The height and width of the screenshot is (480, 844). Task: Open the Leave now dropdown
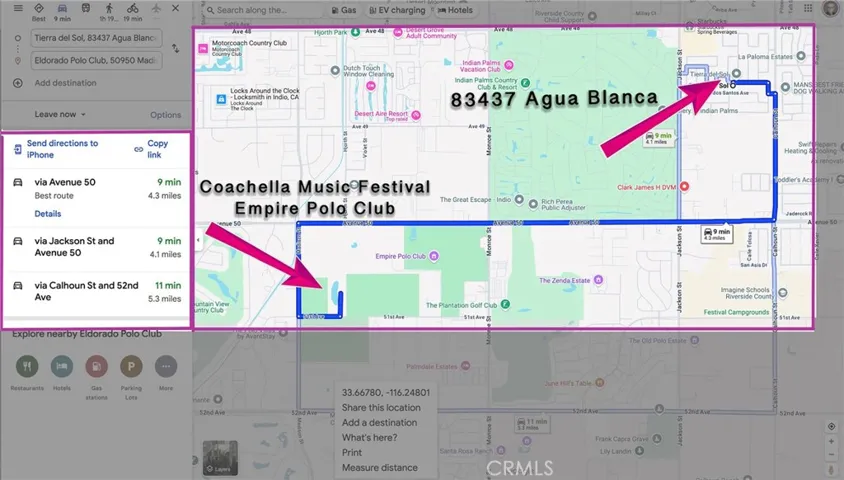[x=60, y=114]
